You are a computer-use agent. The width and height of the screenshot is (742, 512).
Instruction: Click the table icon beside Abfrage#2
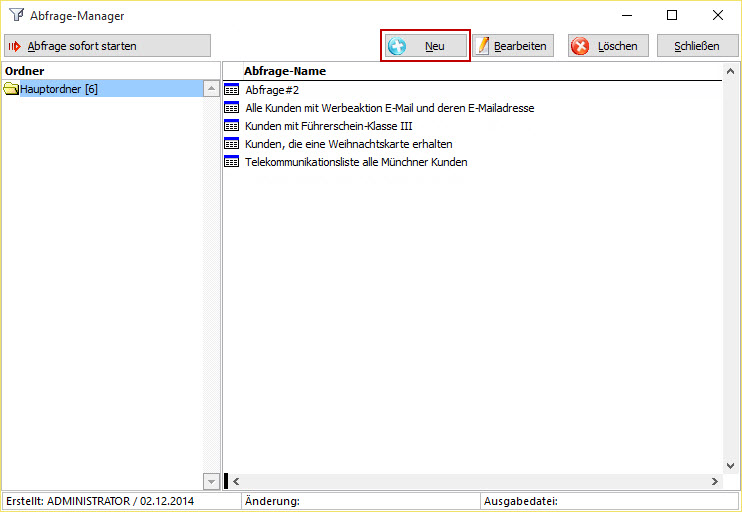tap(232, 90)
